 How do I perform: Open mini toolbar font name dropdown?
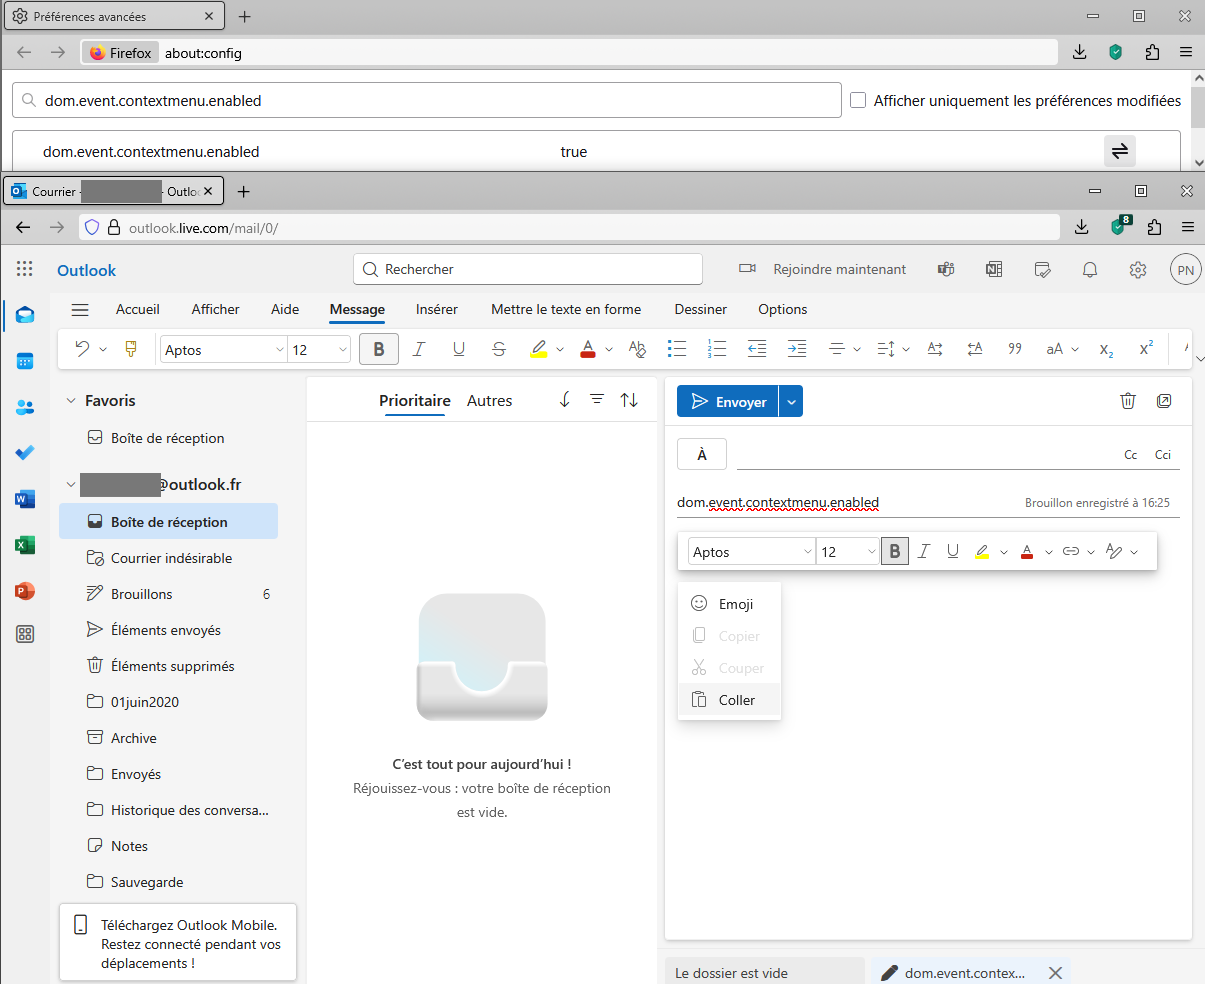(x=808, y=552)
